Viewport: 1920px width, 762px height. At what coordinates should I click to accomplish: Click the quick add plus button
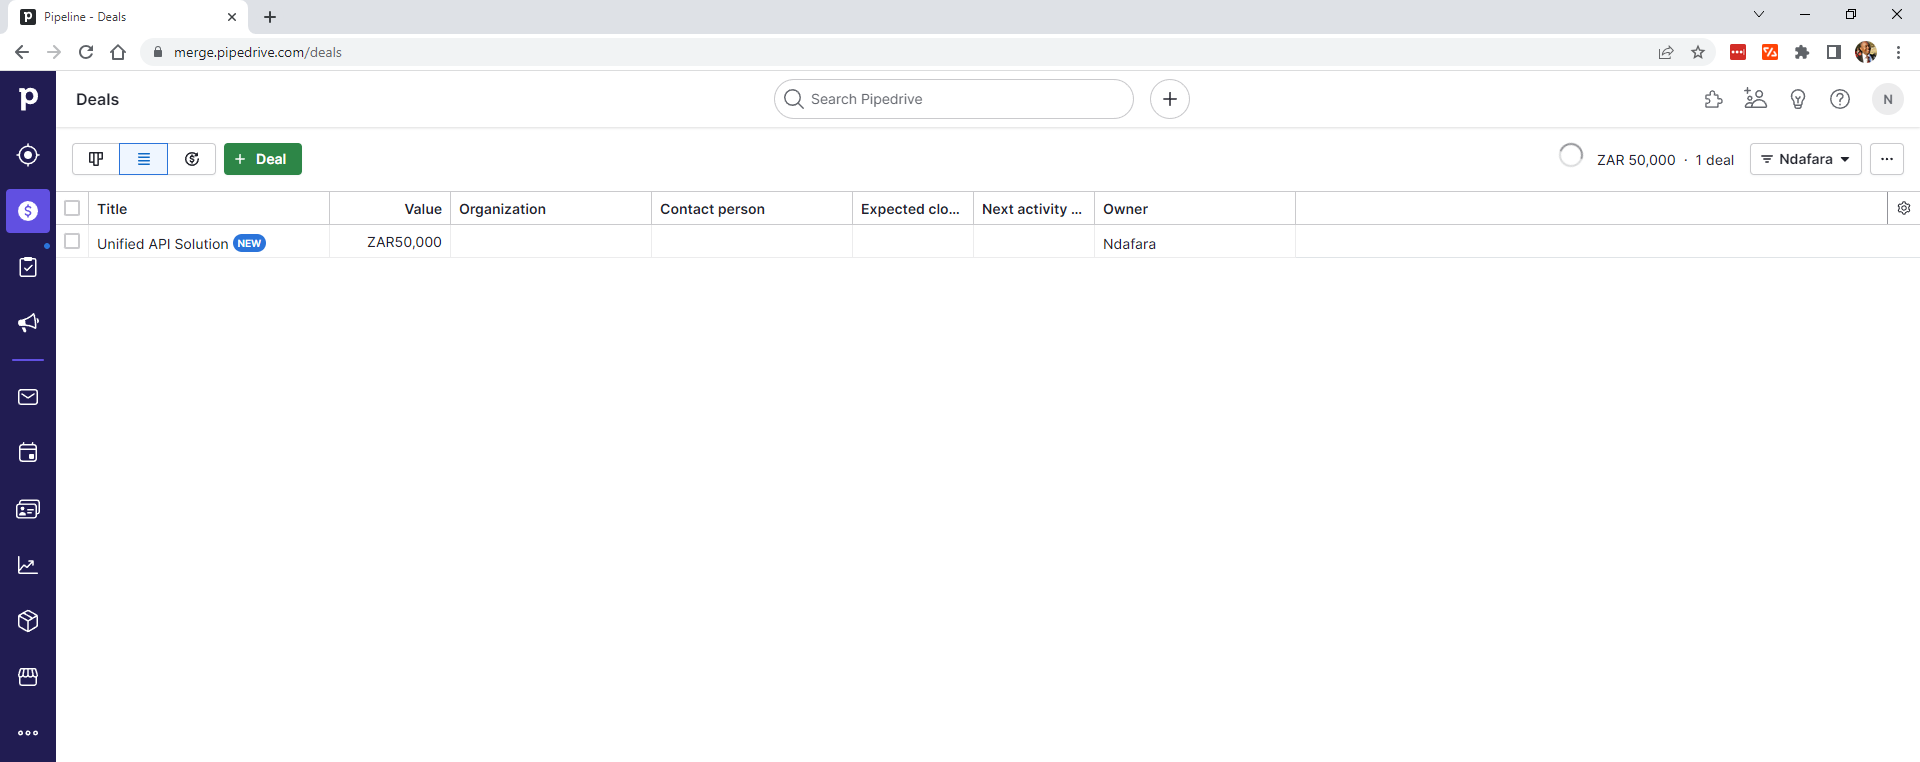tap(1170, 99)
